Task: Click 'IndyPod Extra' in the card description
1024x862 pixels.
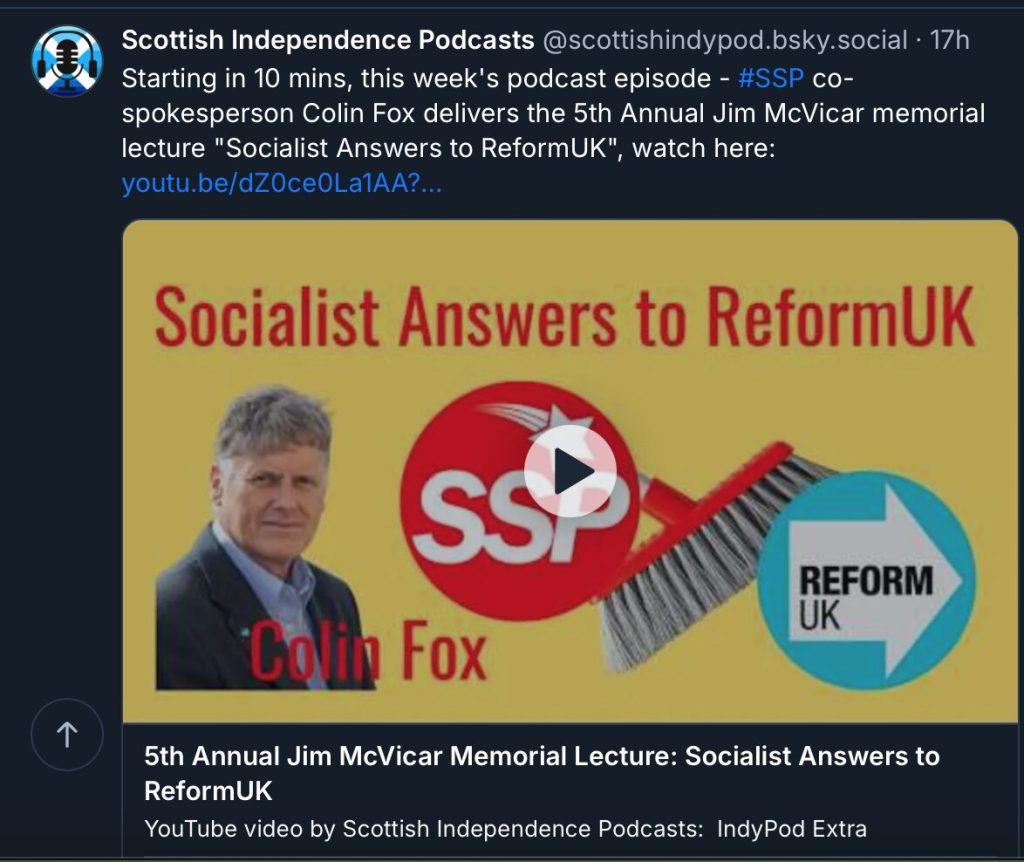Action: tap(792, 829)
